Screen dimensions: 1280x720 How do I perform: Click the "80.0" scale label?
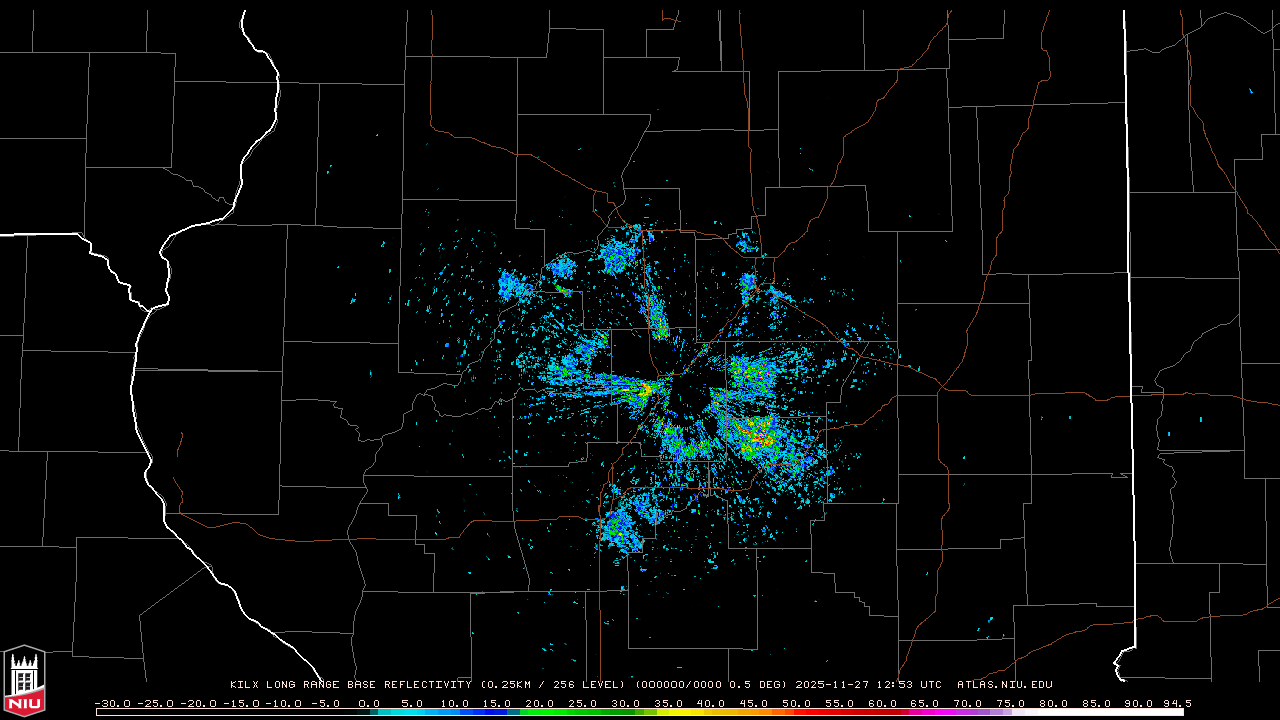(x=1053, y=703)
